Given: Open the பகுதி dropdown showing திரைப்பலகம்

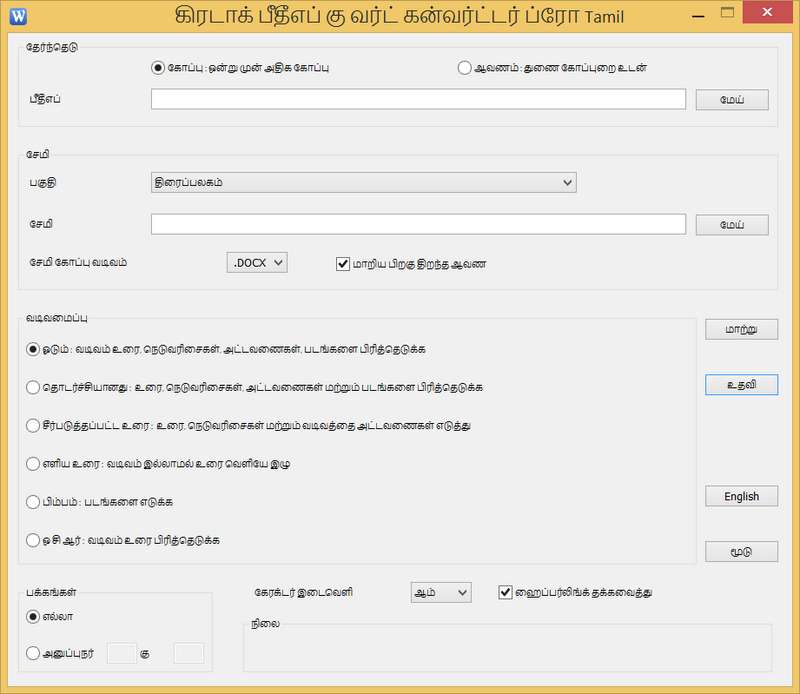Looking at the screenshot, I should [x=363, y=182].
